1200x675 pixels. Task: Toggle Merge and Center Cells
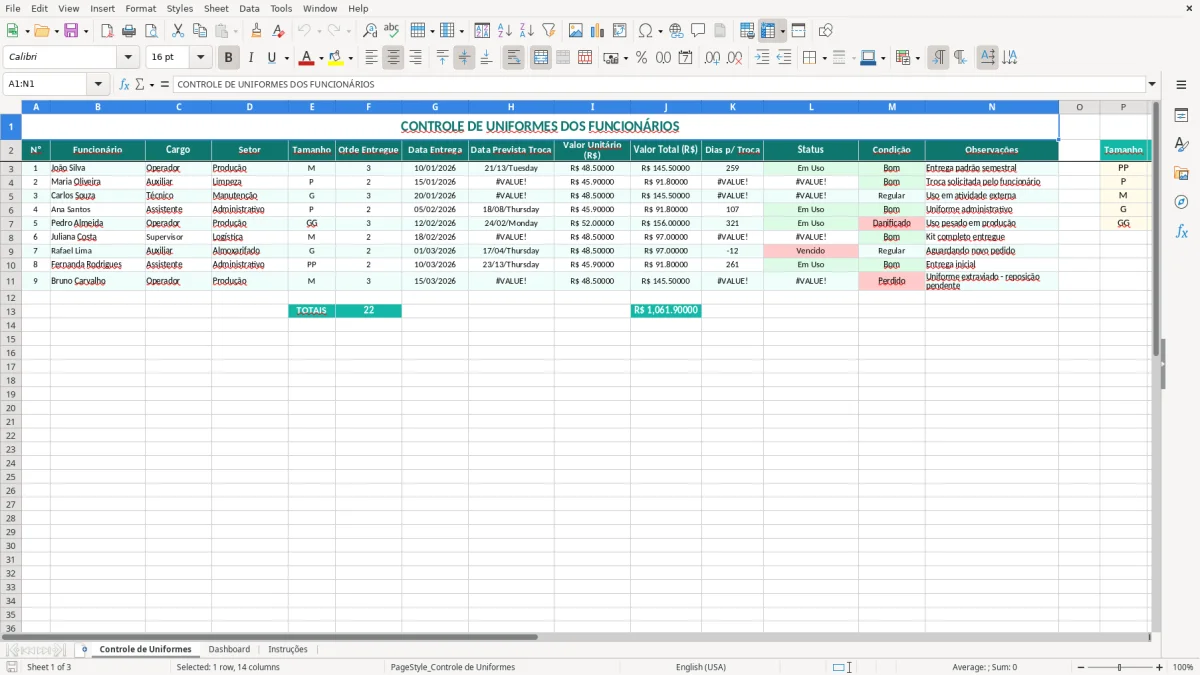click(541, 58)
